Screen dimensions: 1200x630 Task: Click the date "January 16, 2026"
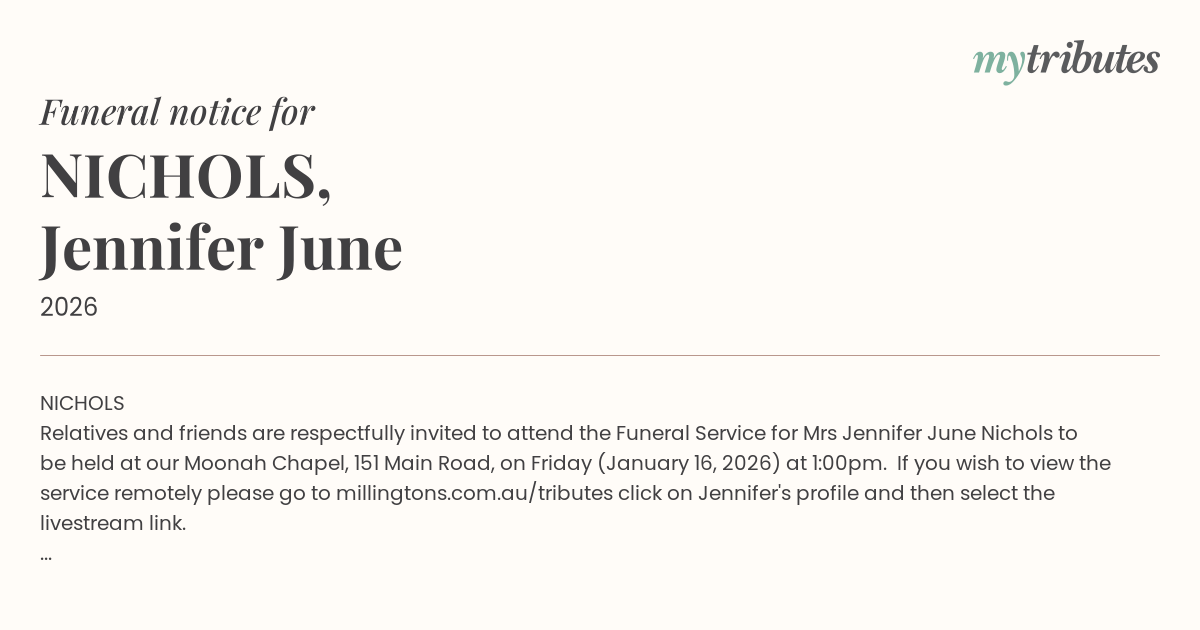click(x=691, y=463)
